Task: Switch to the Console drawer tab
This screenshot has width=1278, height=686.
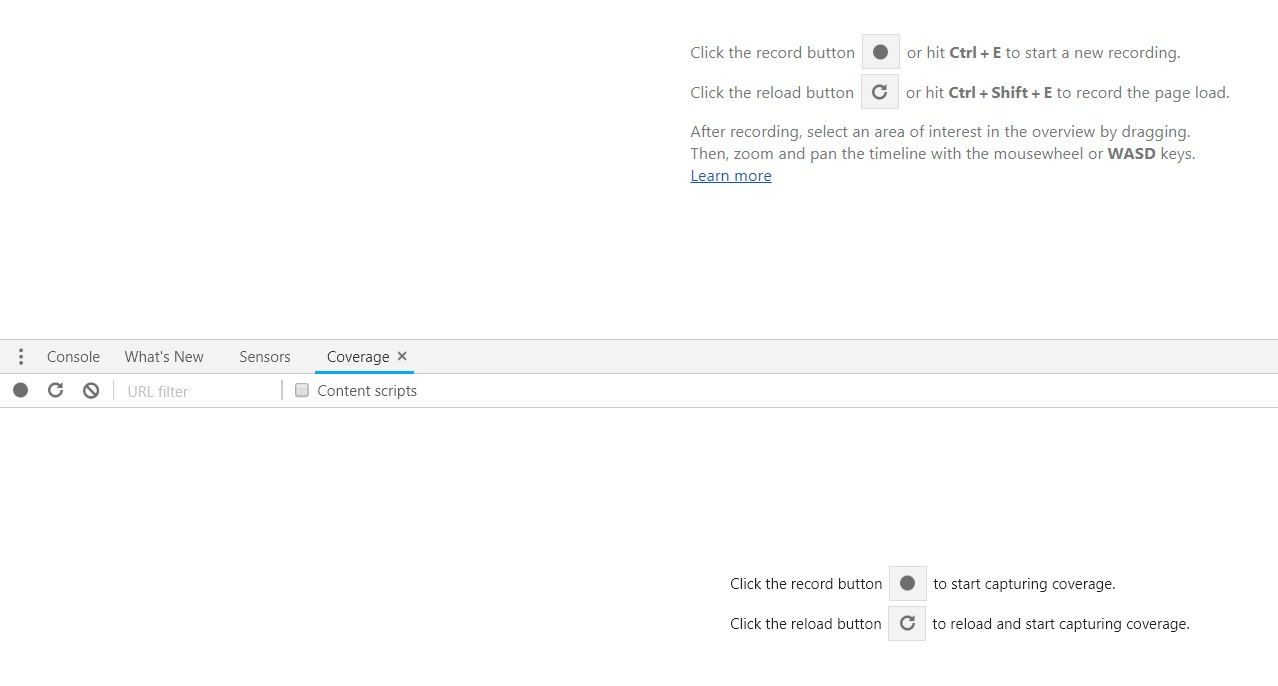Action: click(73, 357)
